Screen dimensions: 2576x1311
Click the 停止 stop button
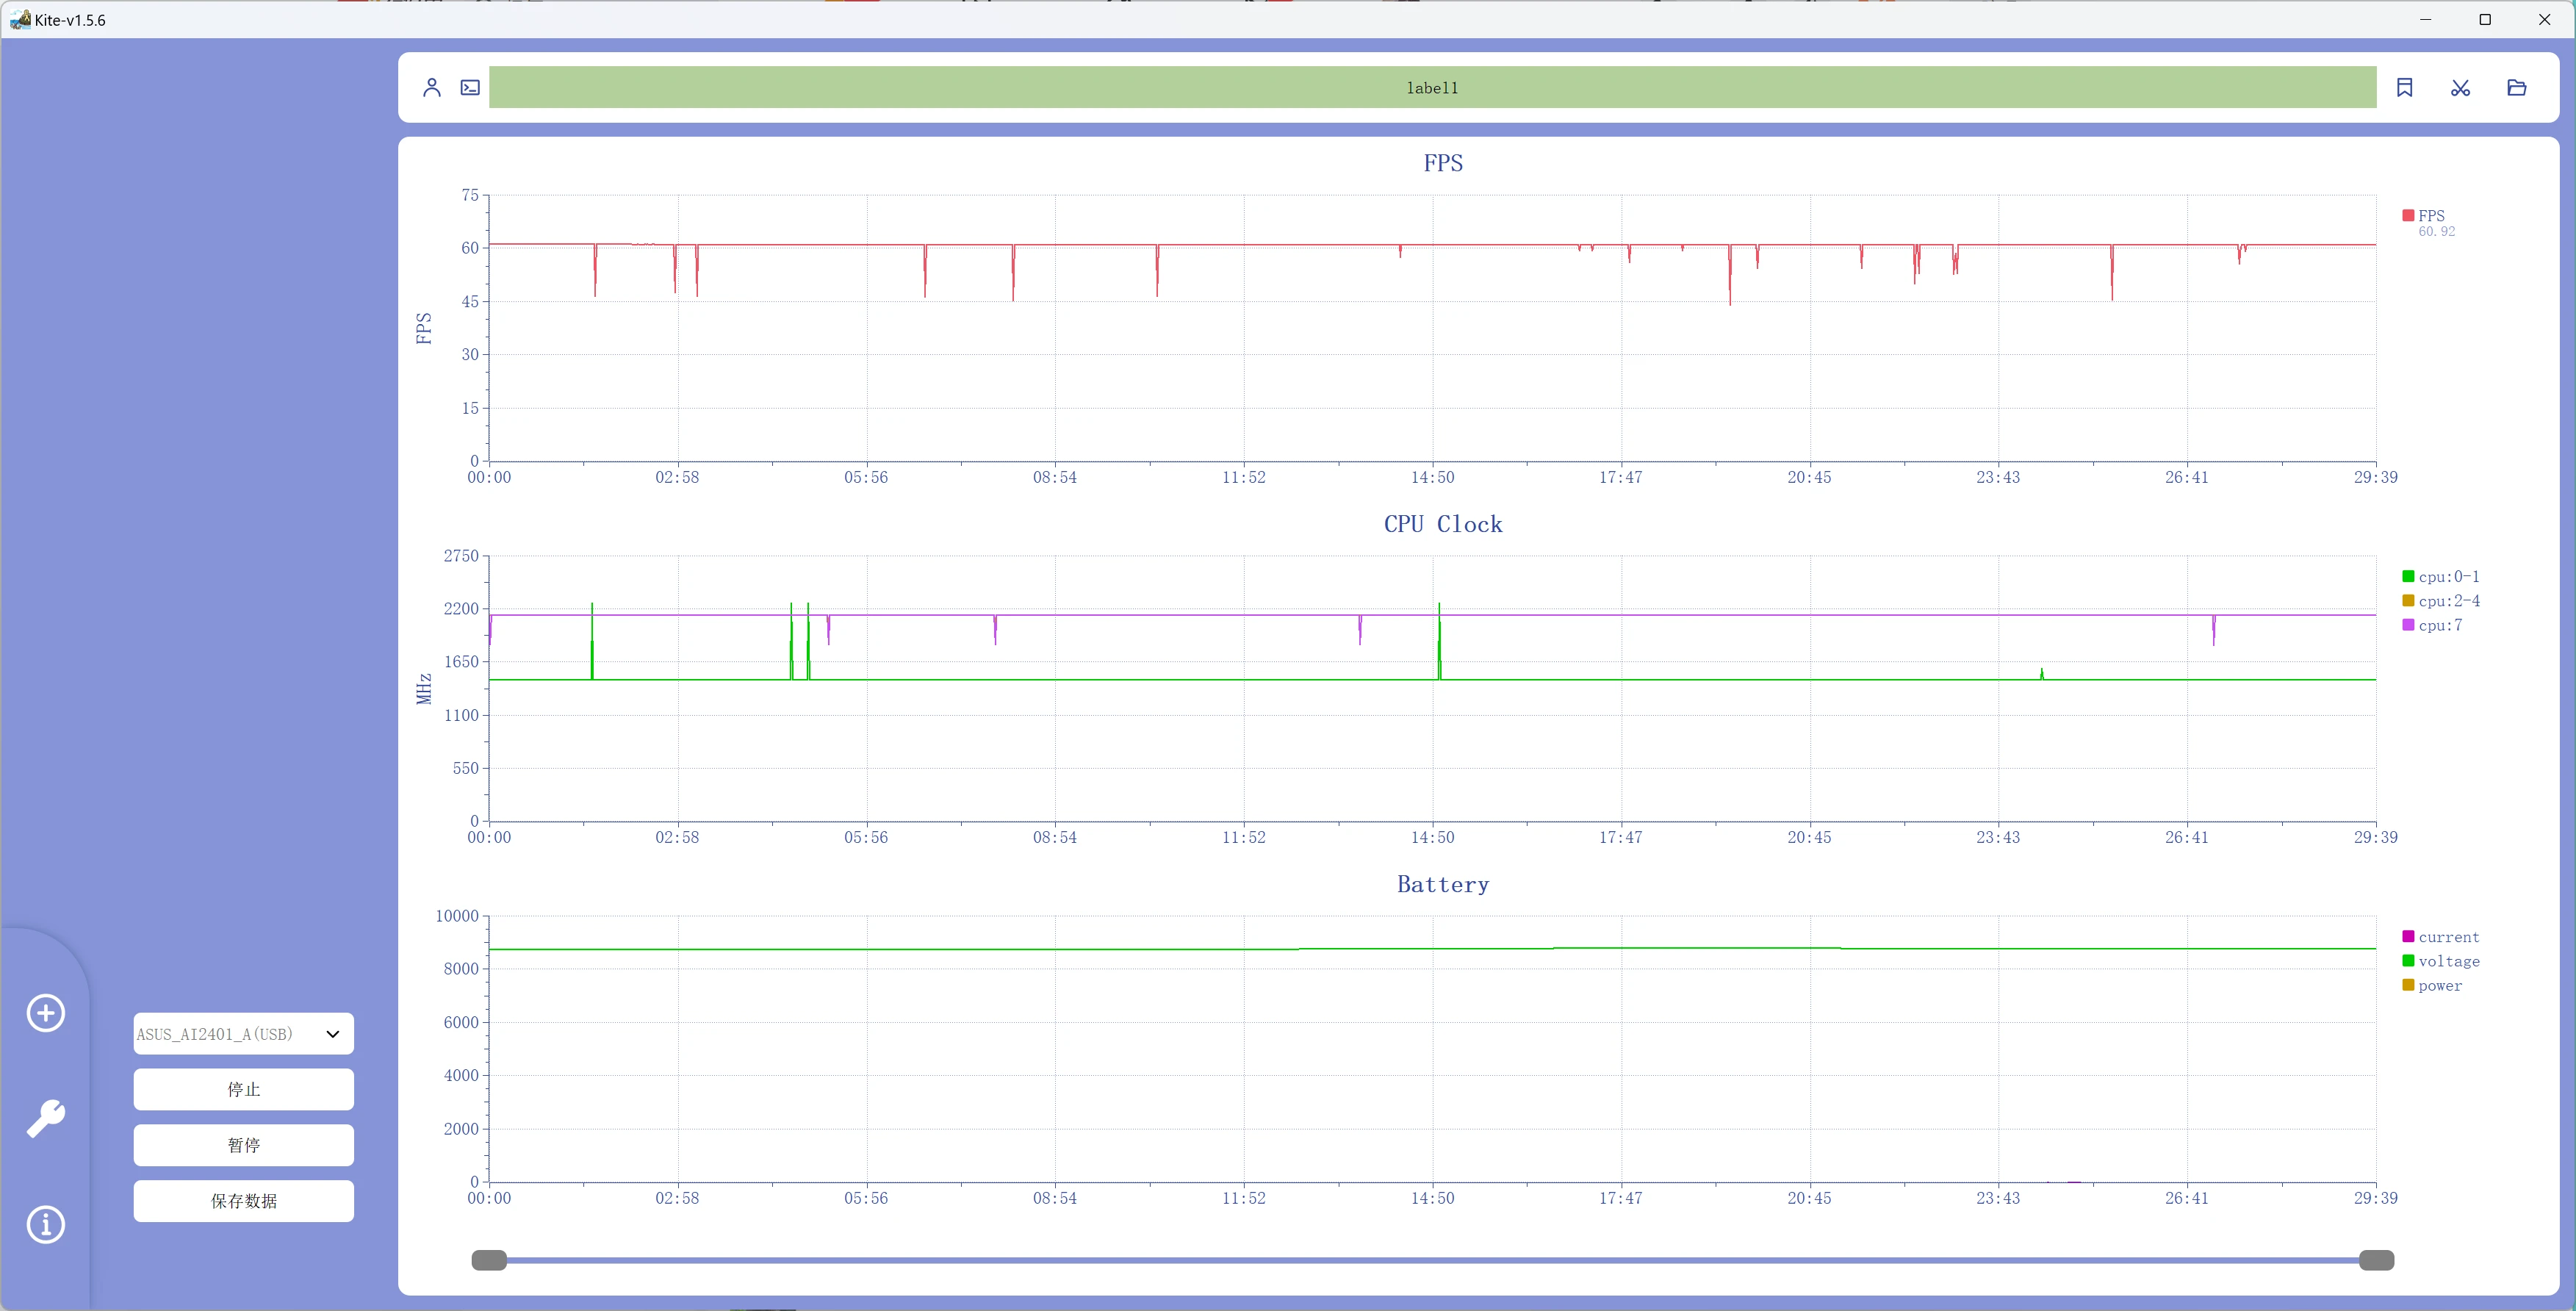point(243,1090)
